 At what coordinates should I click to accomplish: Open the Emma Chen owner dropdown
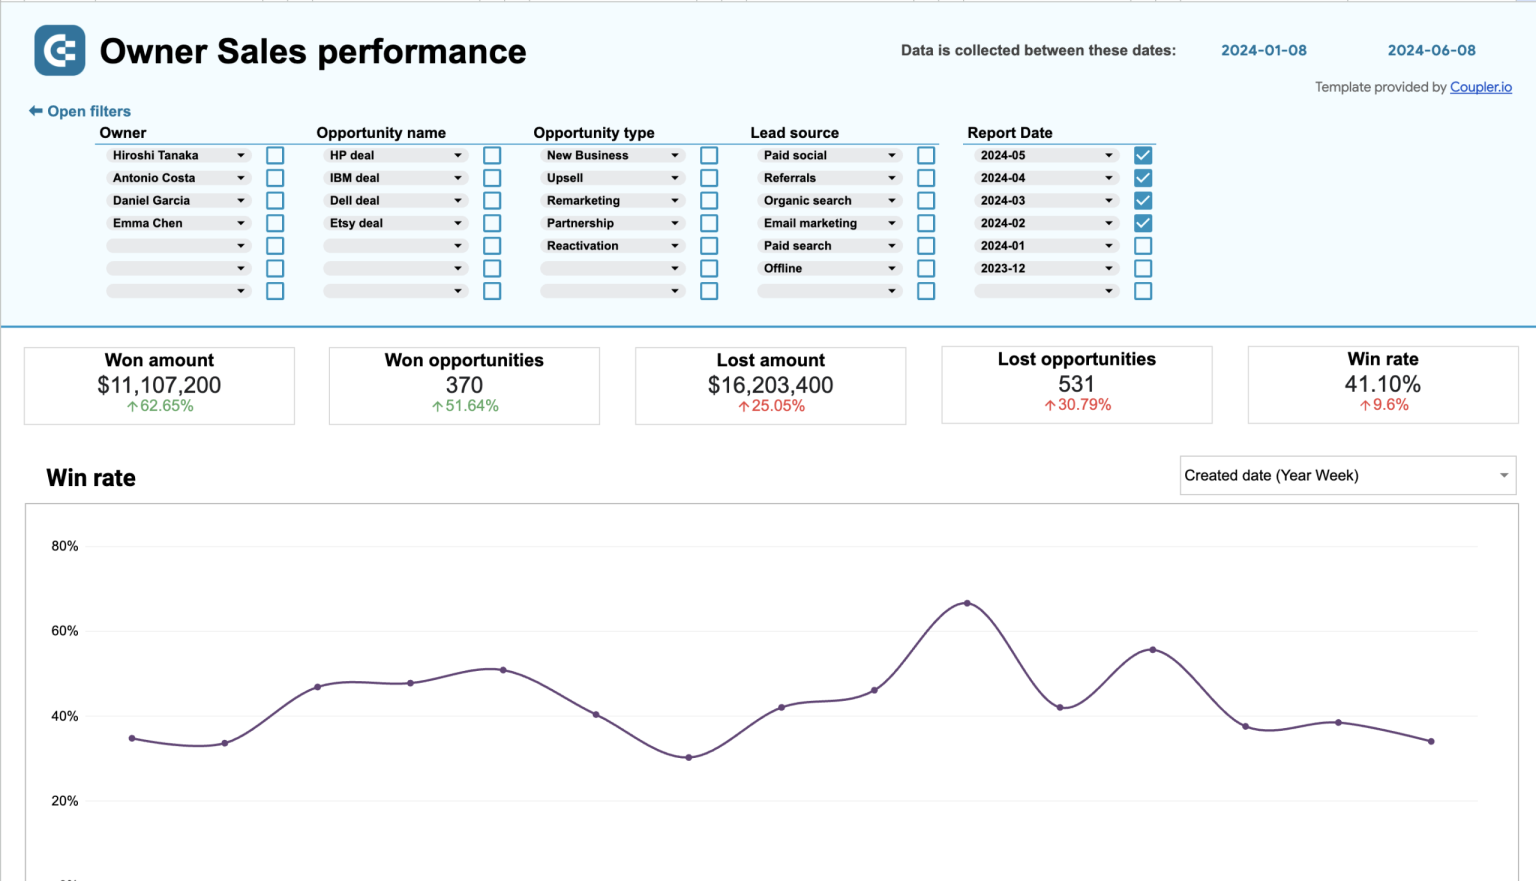point(240,222)
